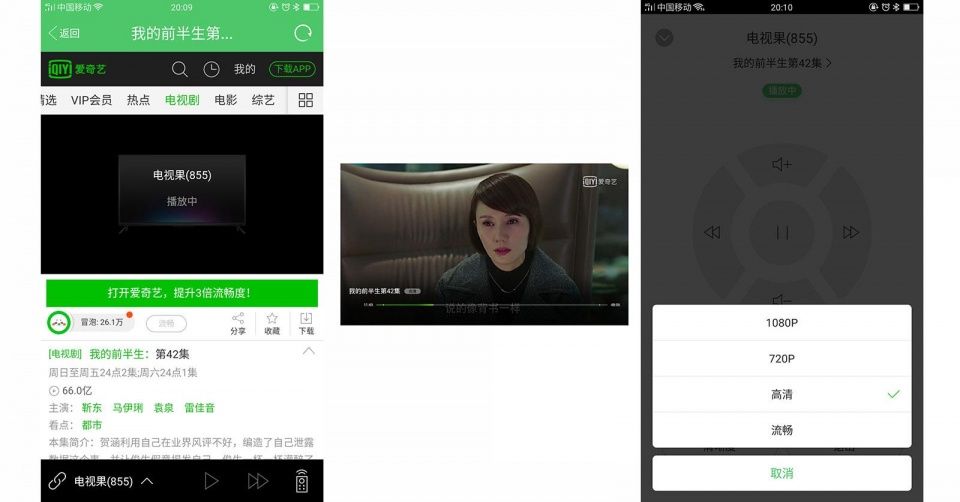The width and height of the screenshot is (960, 502).
Task: Open the iQIYI 爱奇艺 logo home
Action: pos(77,69)
